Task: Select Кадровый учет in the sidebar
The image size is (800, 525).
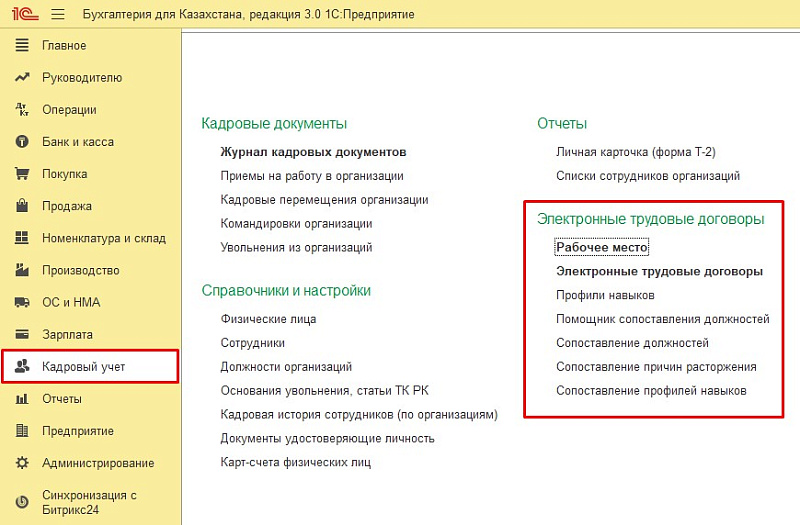Action: point(83,367)
